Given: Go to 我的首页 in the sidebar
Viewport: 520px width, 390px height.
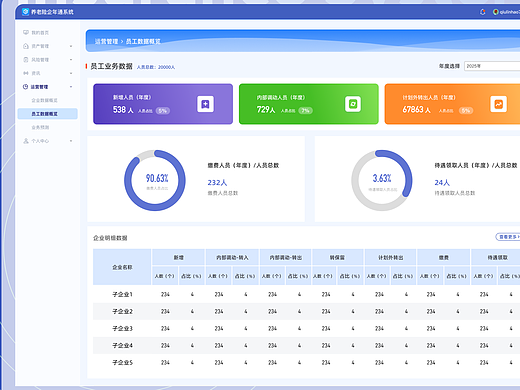Looking at the screenshot, I should (40, 33).
